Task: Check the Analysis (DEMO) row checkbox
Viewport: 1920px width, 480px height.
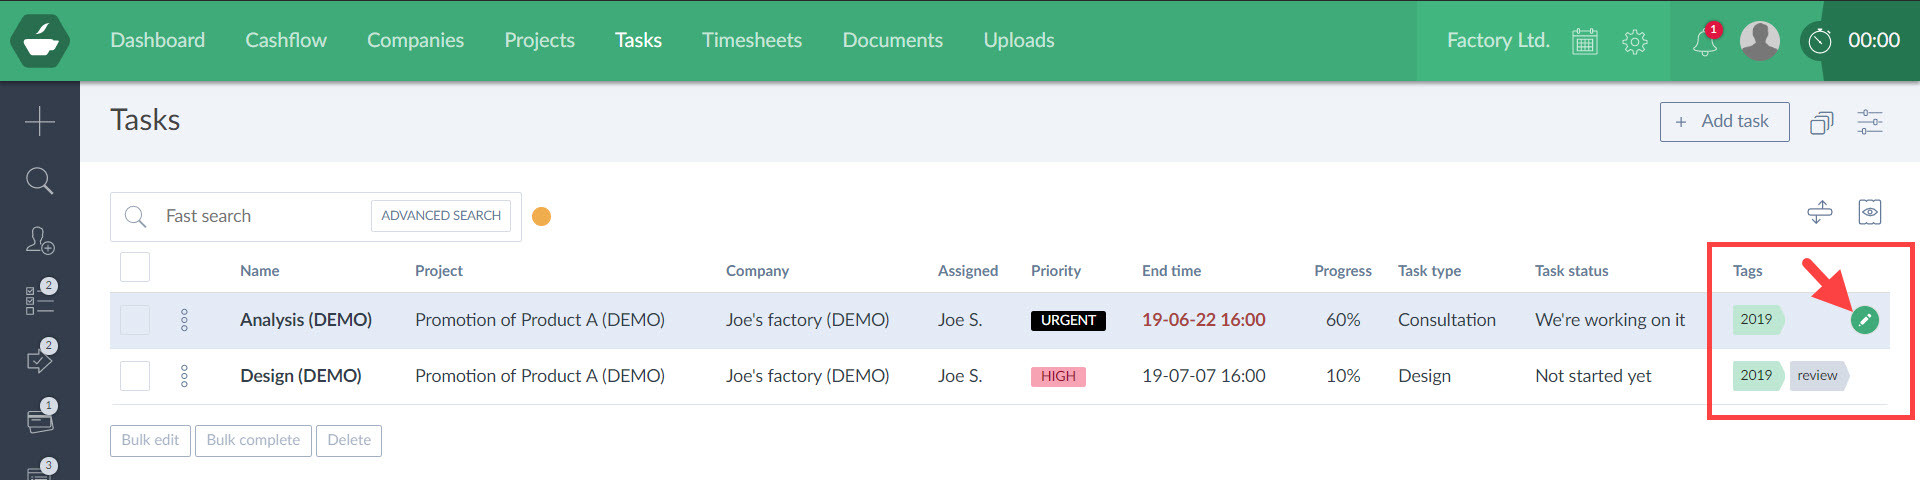Action: click(135, 320)
